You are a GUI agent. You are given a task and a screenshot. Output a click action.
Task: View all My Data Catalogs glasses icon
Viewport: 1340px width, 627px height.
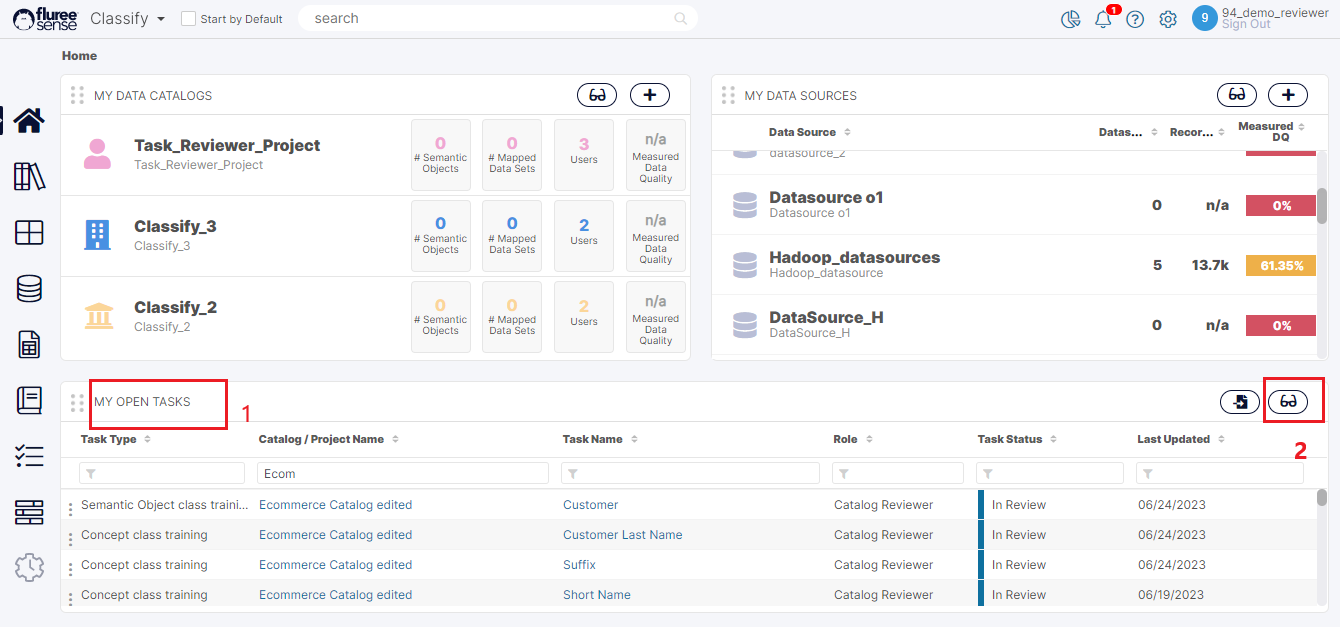click(597, 95)
